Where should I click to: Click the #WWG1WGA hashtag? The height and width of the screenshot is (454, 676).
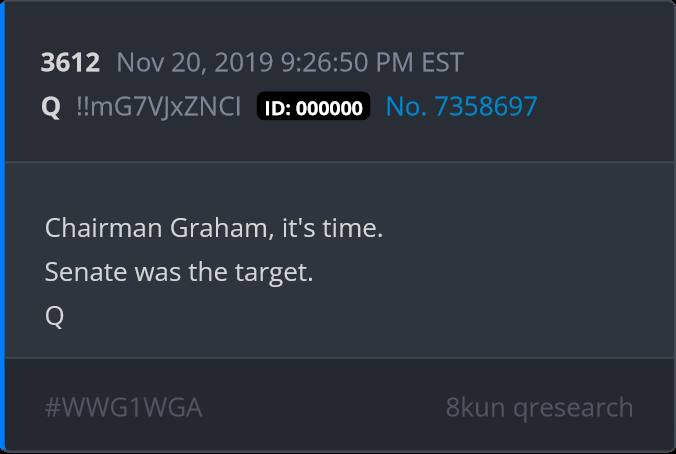pyautogui.click(x=124, y=407)
